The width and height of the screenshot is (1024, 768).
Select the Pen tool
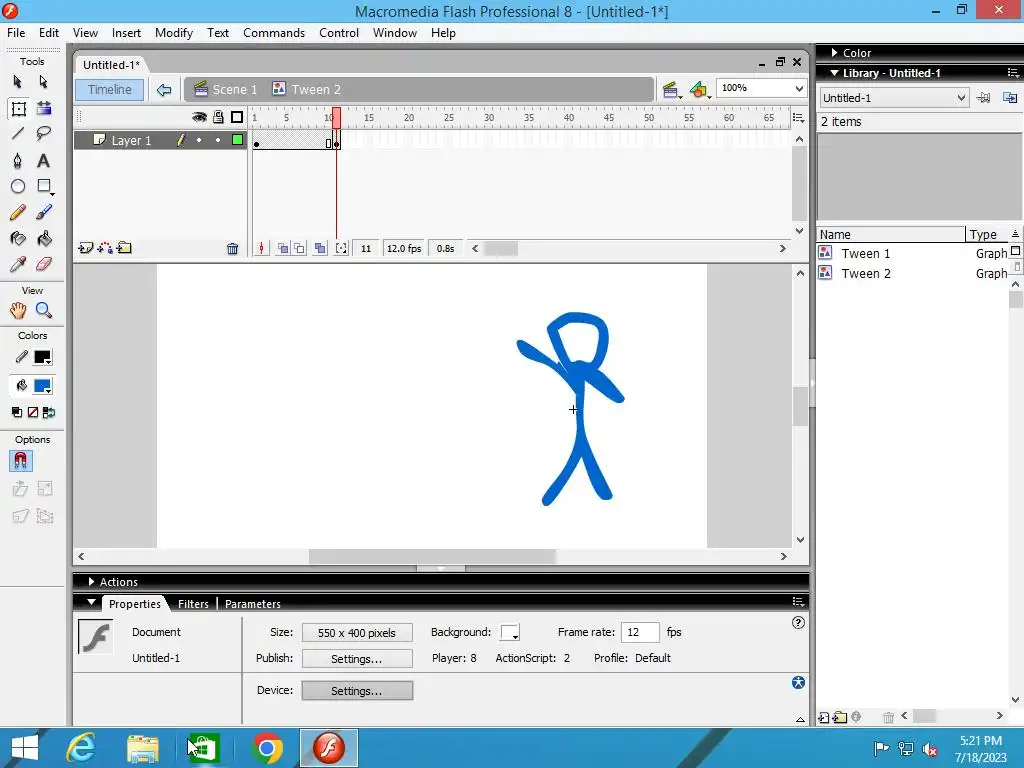(x=18, y=161)
